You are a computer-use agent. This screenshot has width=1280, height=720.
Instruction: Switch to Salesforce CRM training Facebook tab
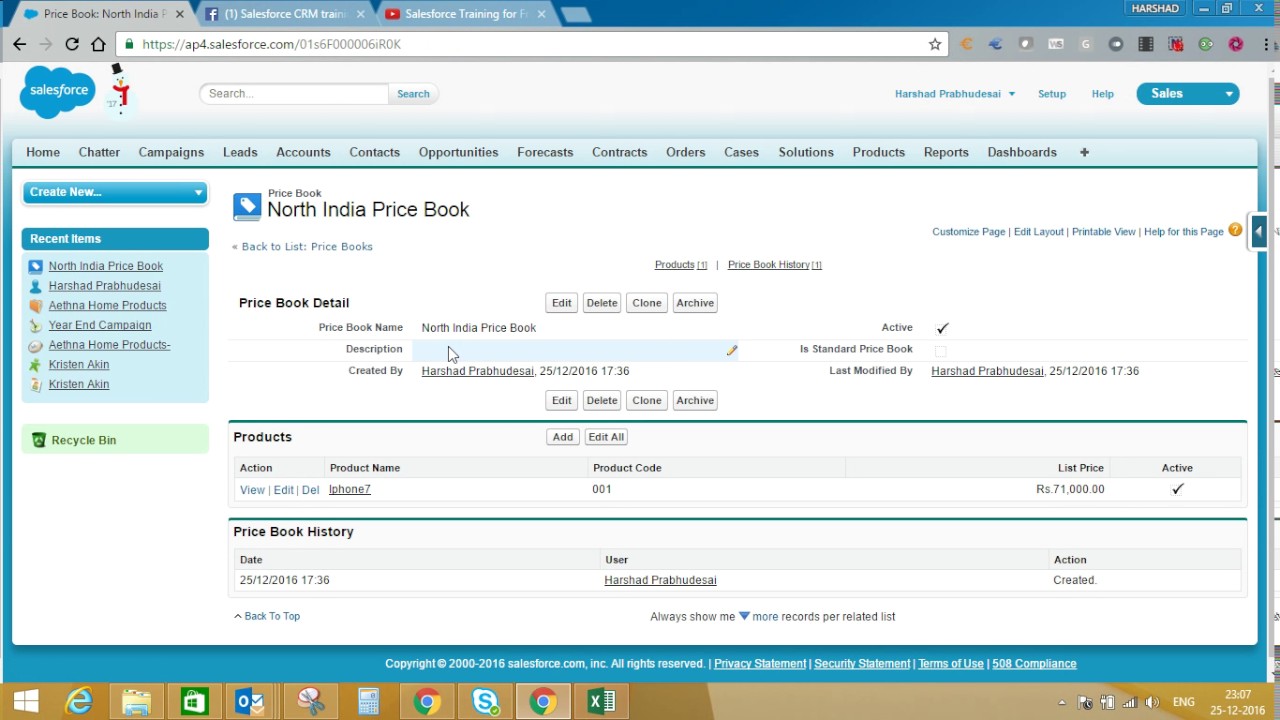click(287, 14)
